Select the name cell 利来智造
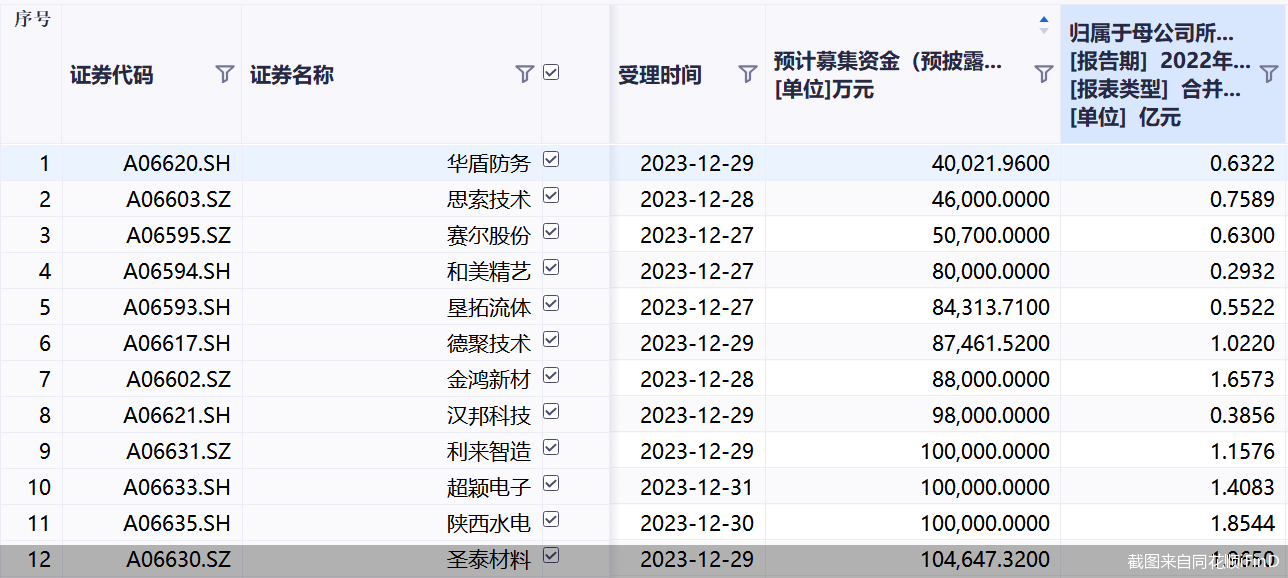1288x578 pixels. click(489, 452)
